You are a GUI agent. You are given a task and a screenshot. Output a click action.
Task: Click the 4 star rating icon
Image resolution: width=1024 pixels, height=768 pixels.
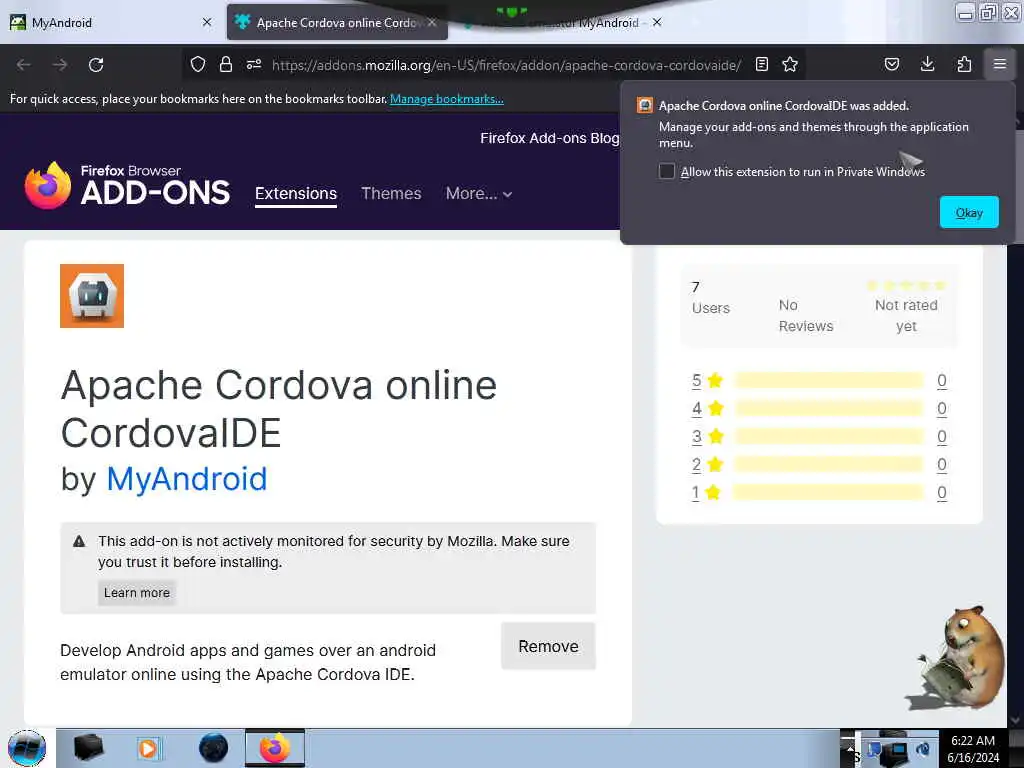pyautogui.click(x=716, y=408)
